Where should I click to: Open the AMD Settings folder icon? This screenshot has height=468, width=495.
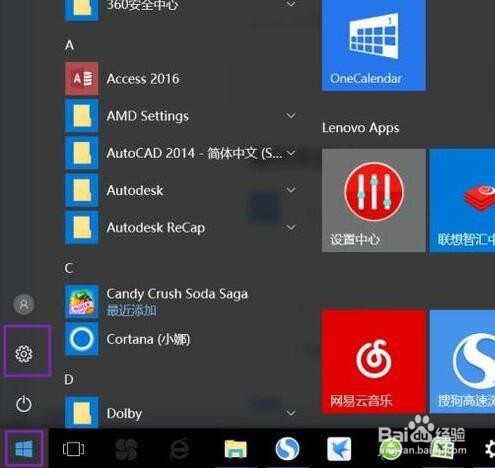point(82,116)
